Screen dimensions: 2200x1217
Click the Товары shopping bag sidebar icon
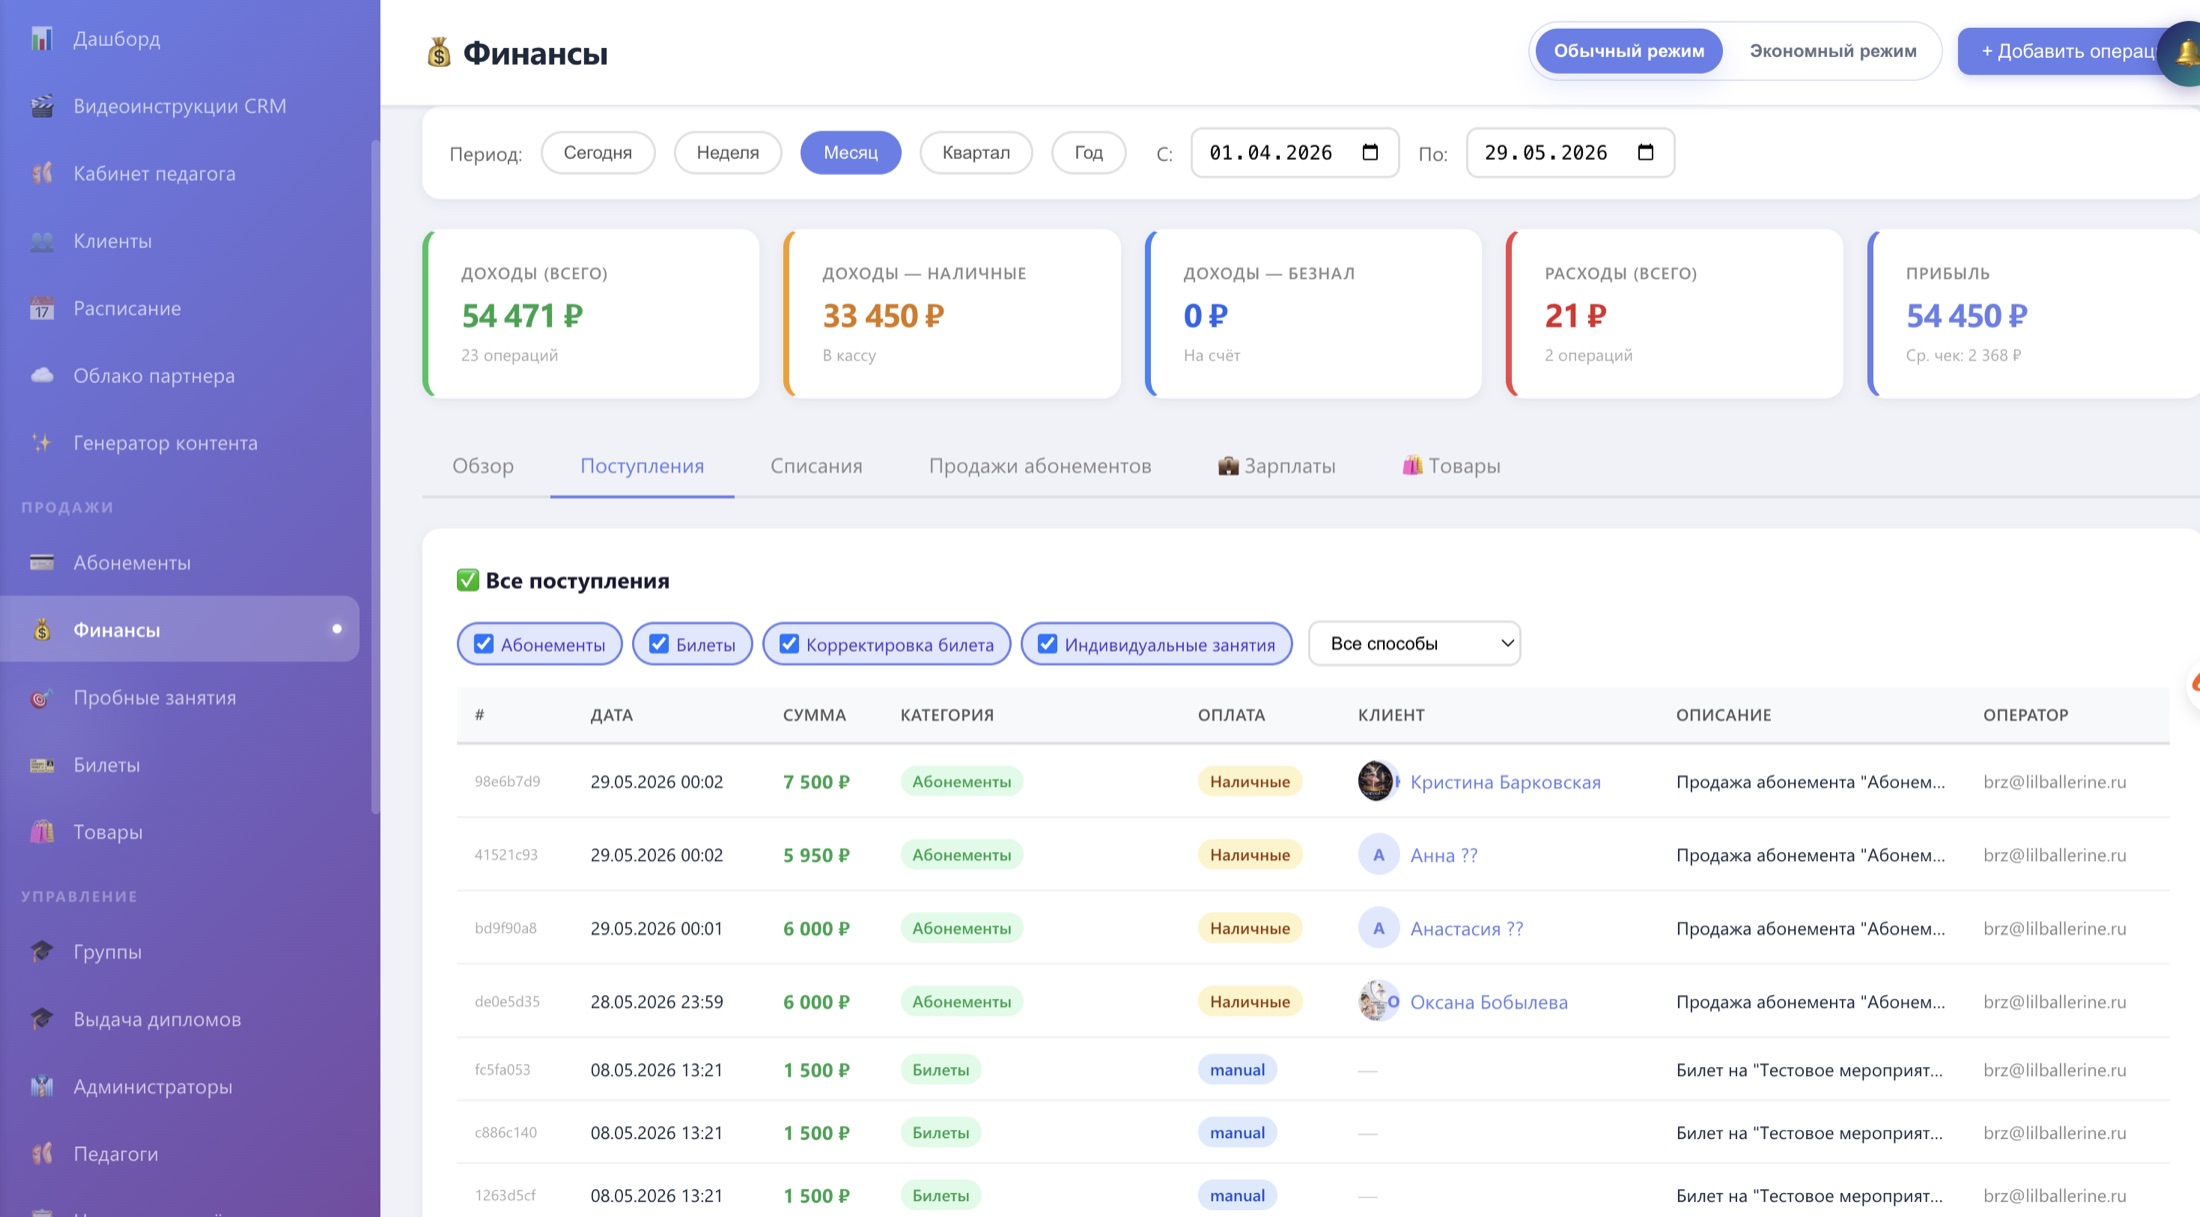pos(41,832)
